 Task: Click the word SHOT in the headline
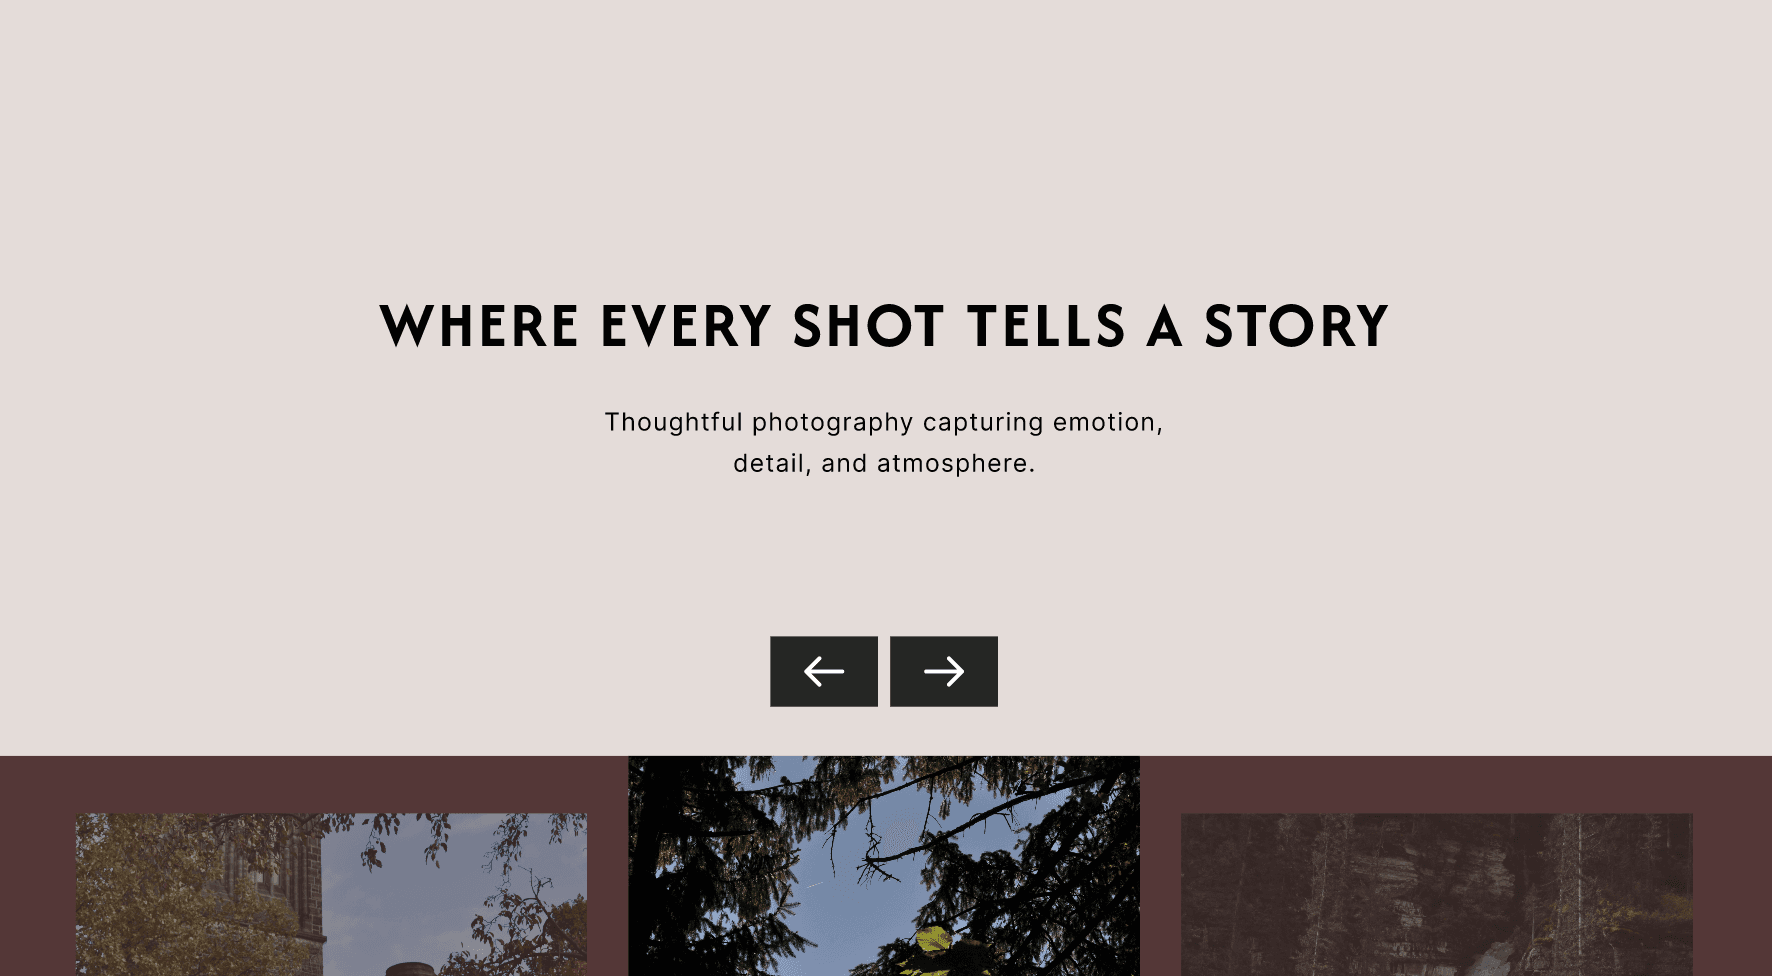868,327
